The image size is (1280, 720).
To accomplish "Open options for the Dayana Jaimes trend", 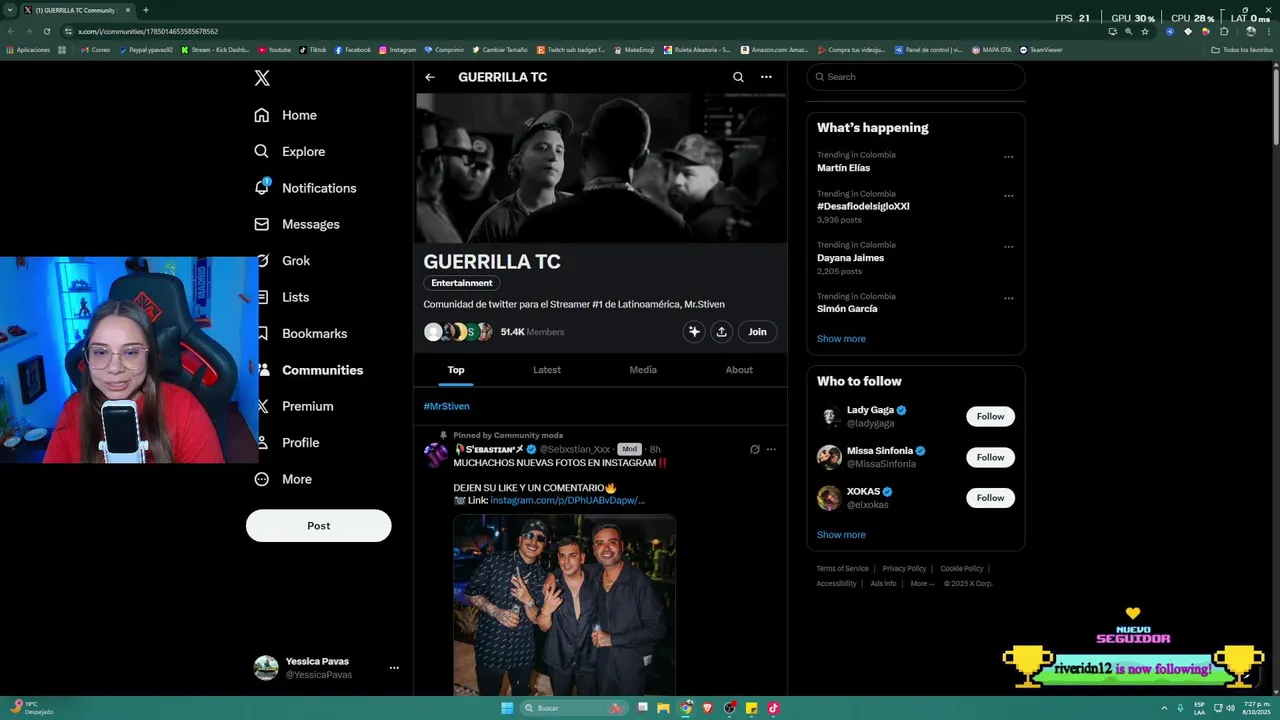I will (1009, 247).
